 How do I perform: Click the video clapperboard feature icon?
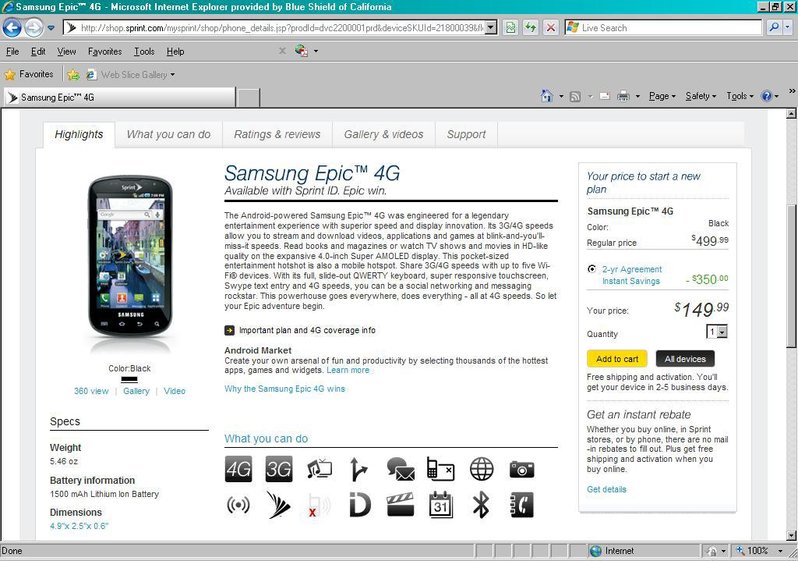click(401, 504)
